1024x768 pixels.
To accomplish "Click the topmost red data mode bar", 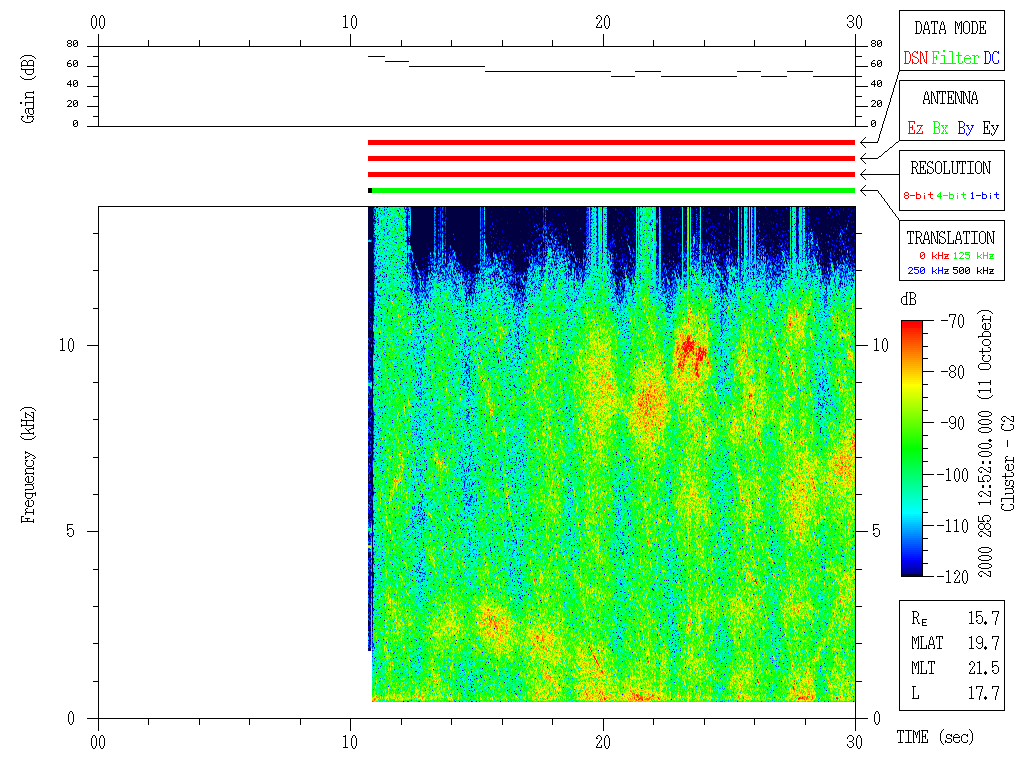I will click(612, 143).
